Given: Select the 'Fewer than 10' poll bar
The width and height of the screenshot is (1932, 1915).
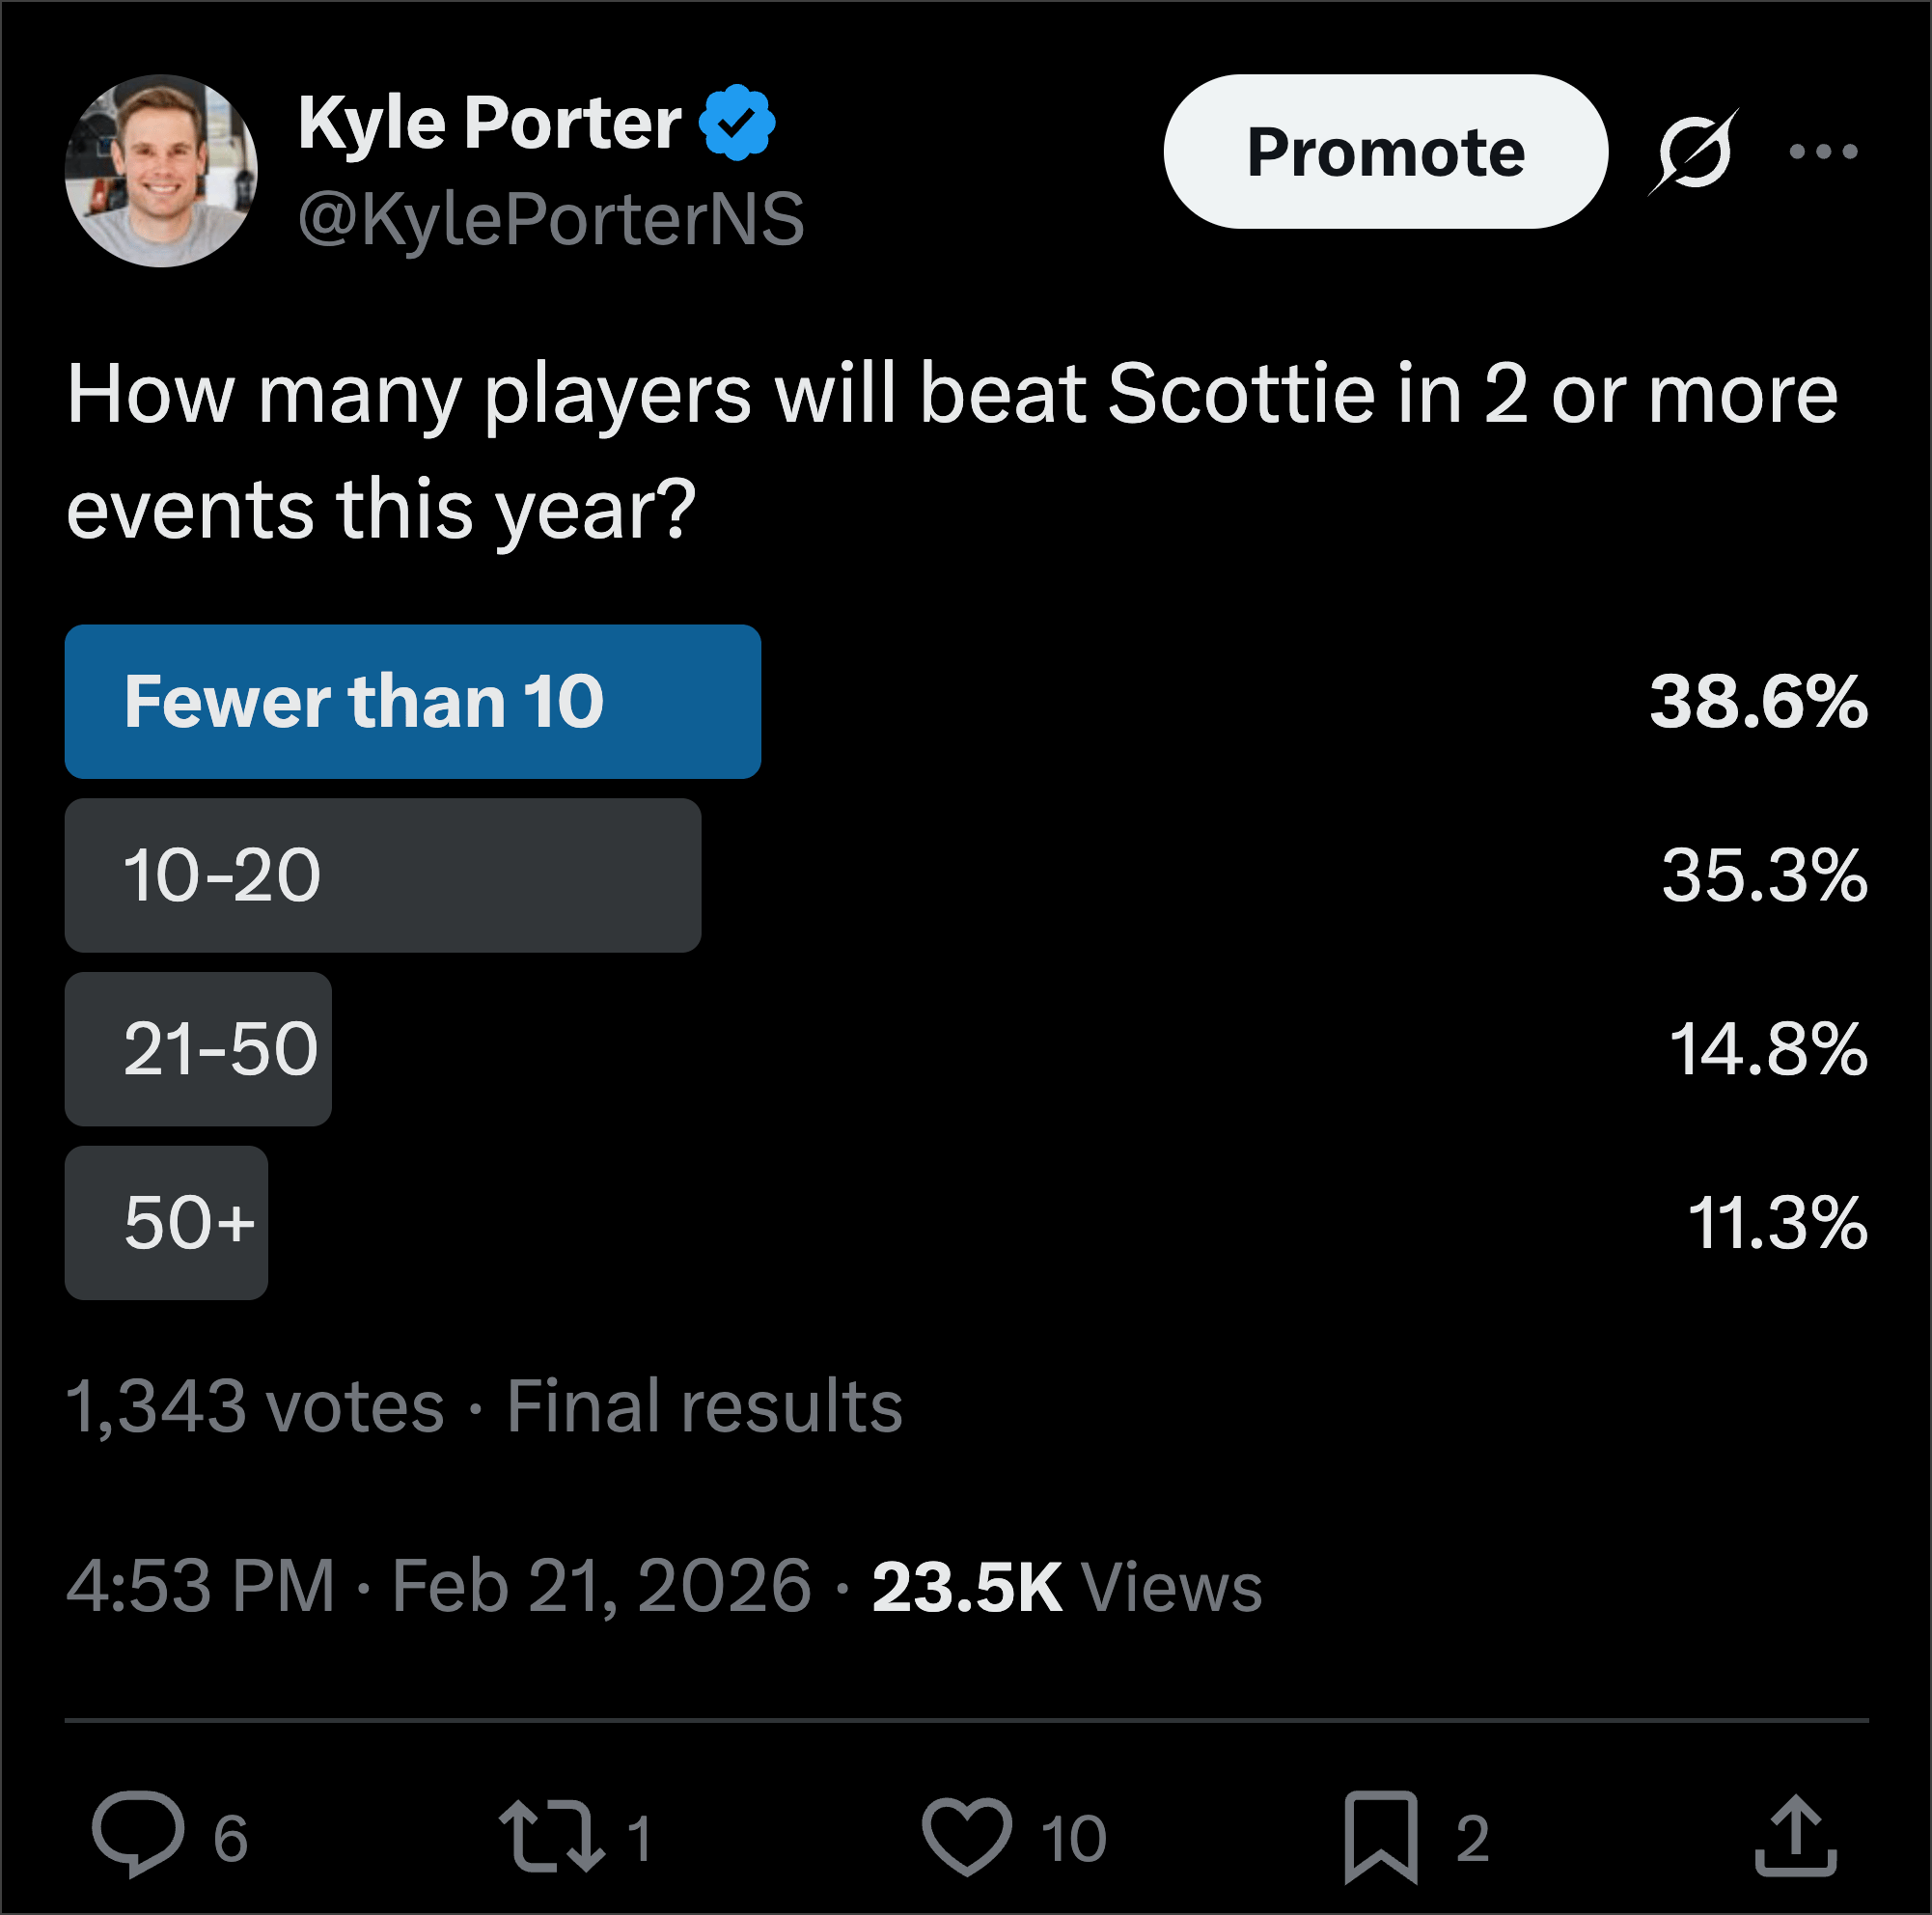Looking at the screenshot, I should [412, 701].
